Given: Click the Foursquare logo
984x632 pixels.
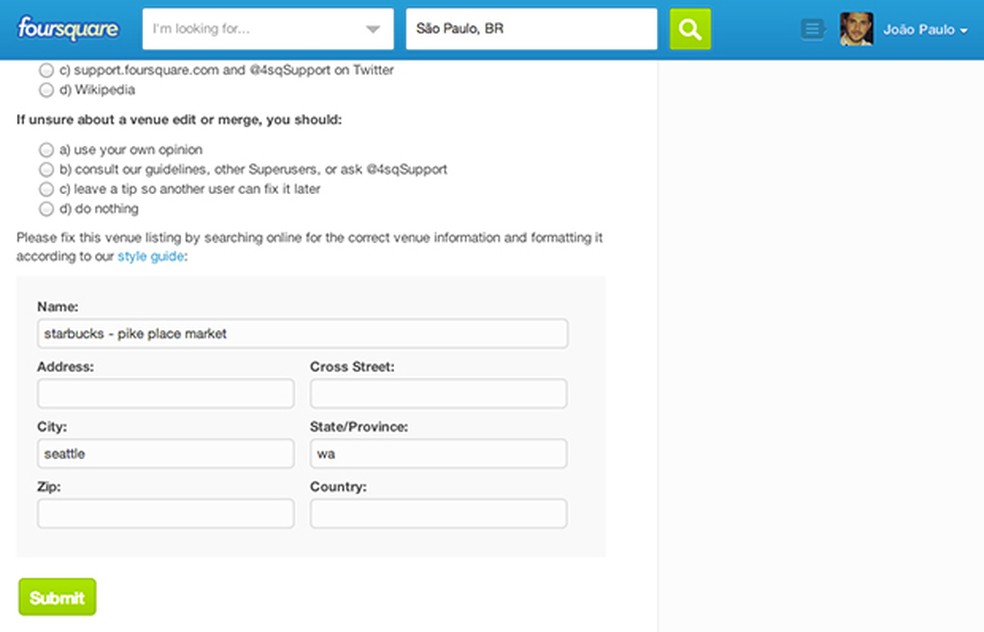Looking at the screenshot, I should (x=68, y=29).
